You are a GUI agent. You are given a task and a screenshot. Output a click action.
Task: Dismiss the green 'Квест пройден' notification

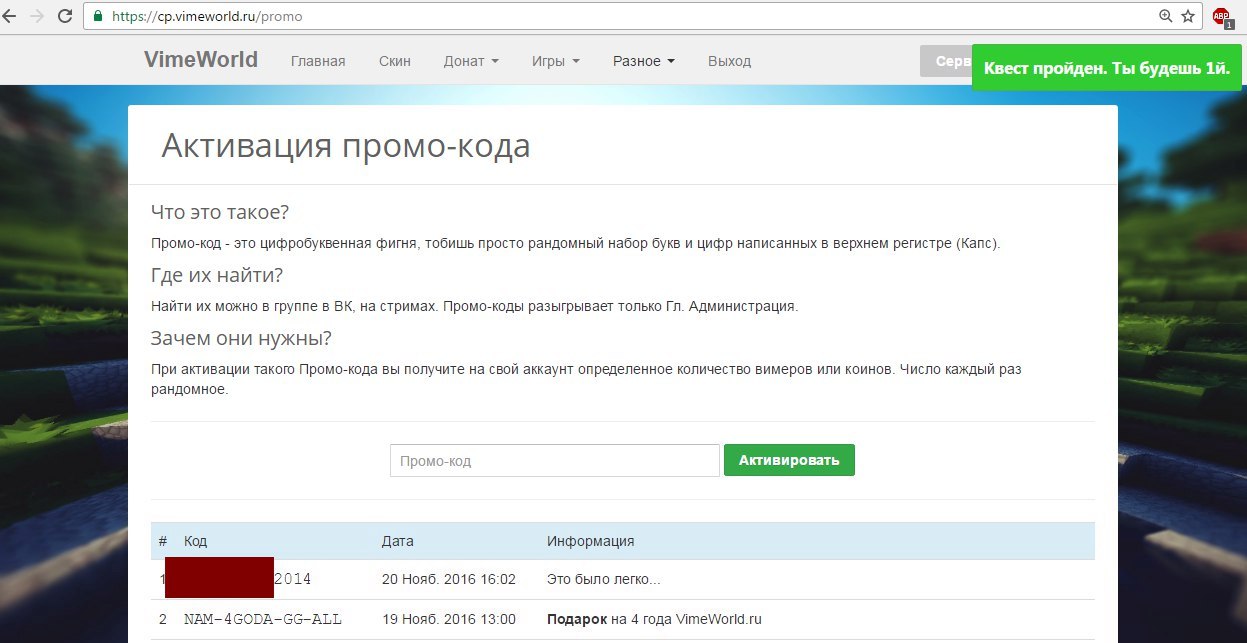(x=1106, y=68)
